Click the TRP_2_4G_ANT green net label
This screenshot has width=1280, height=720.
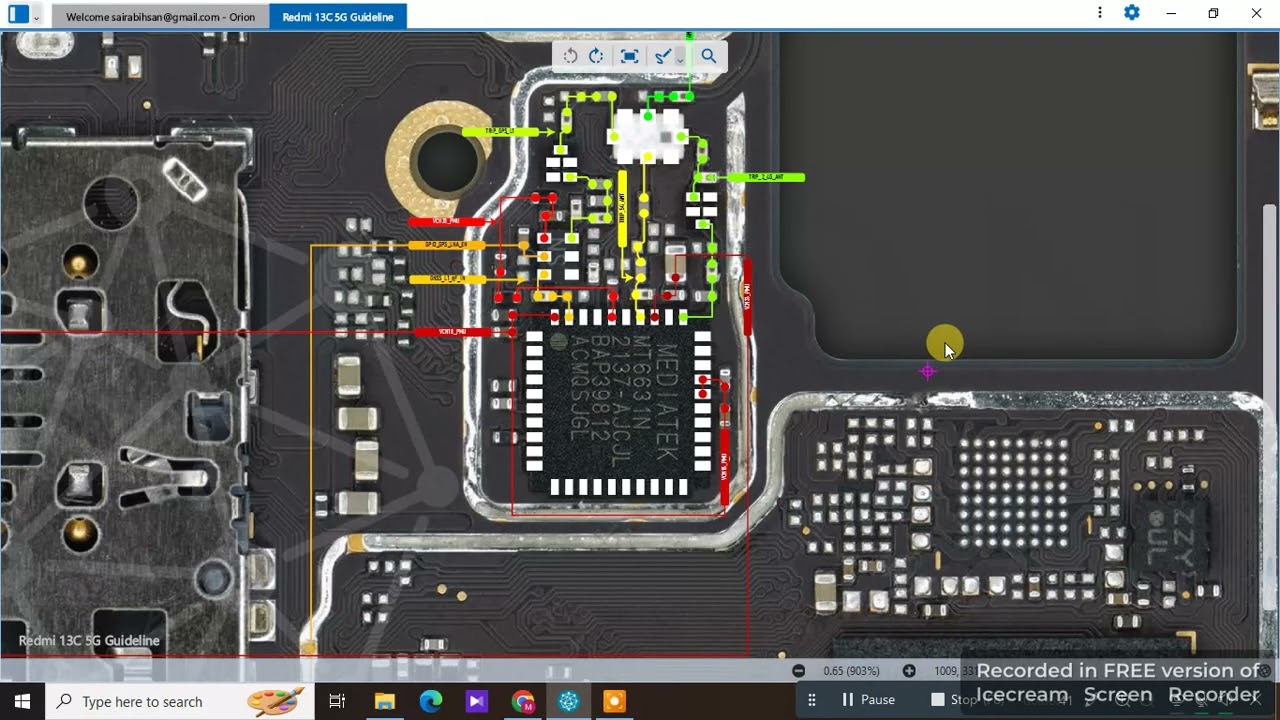(x=765, y=177)
